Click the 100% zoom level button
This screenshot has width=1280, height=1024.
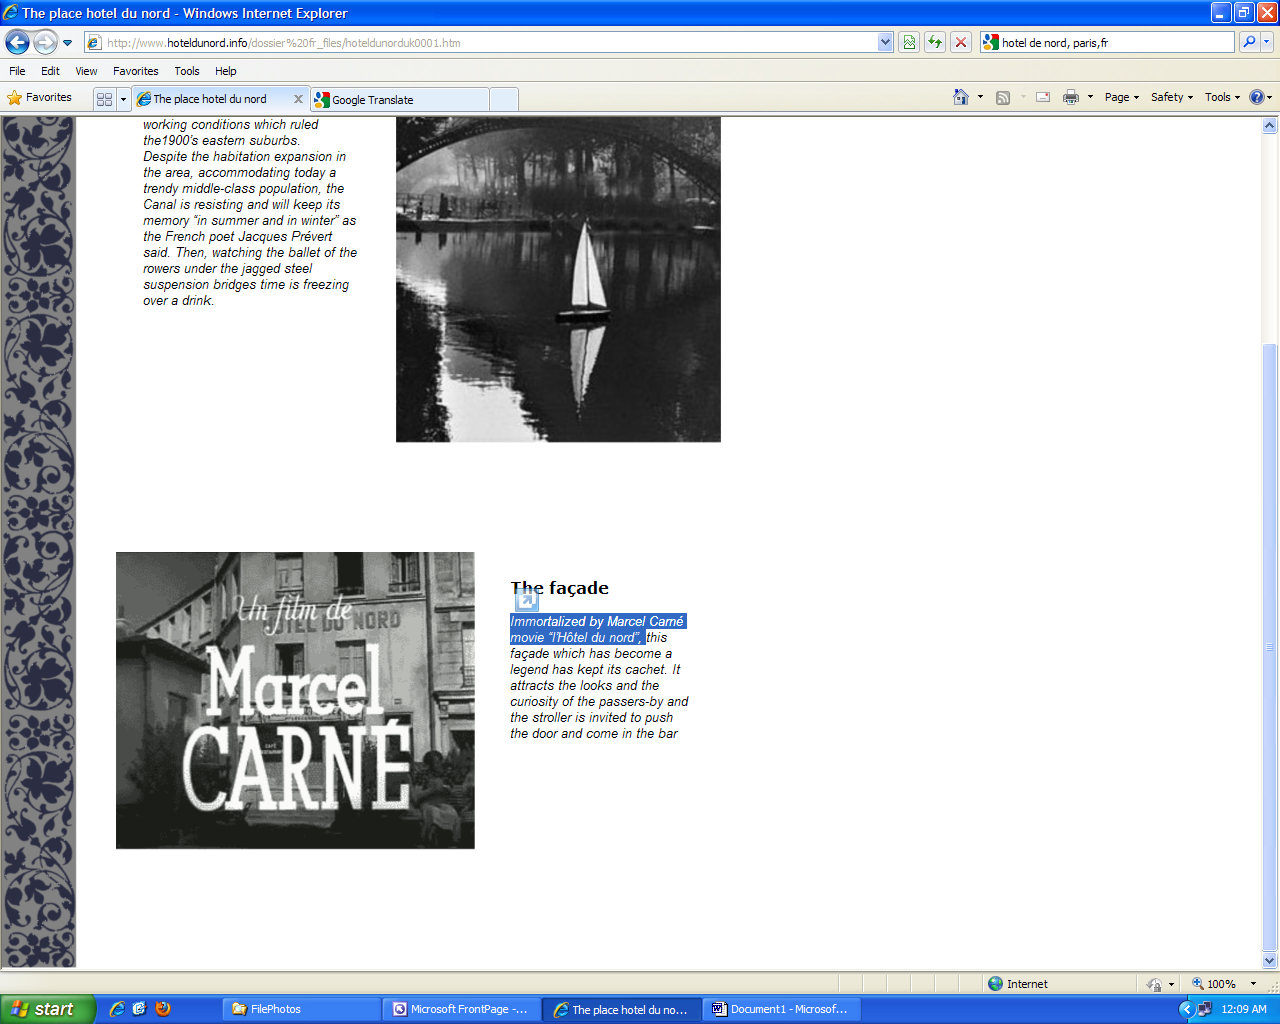[x=1214, y=984]
